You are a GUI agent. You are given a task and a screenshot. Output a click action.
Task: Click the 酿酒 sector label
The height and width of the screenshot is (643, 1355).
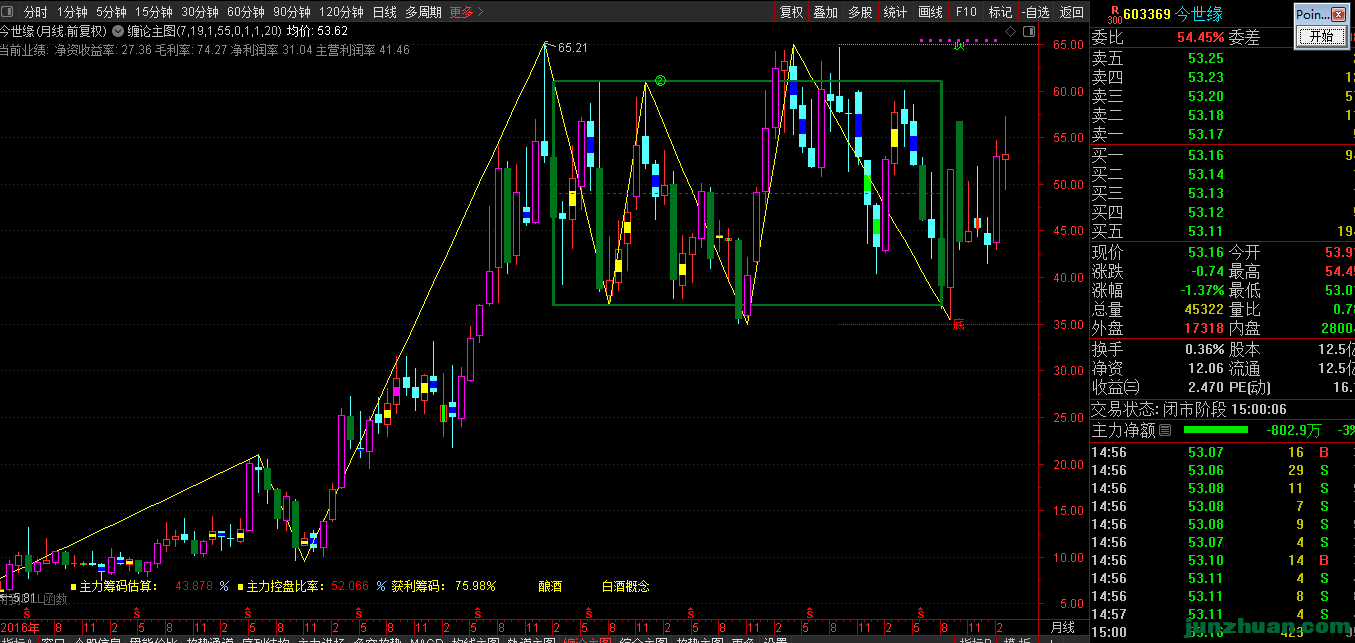[550, 586]
